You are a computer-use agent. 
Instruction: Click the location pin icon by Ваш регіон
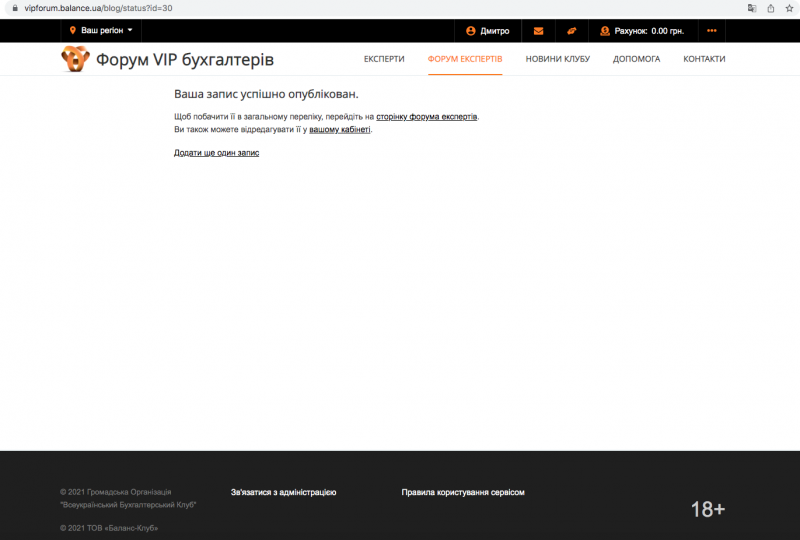click(x=73, y=31)
